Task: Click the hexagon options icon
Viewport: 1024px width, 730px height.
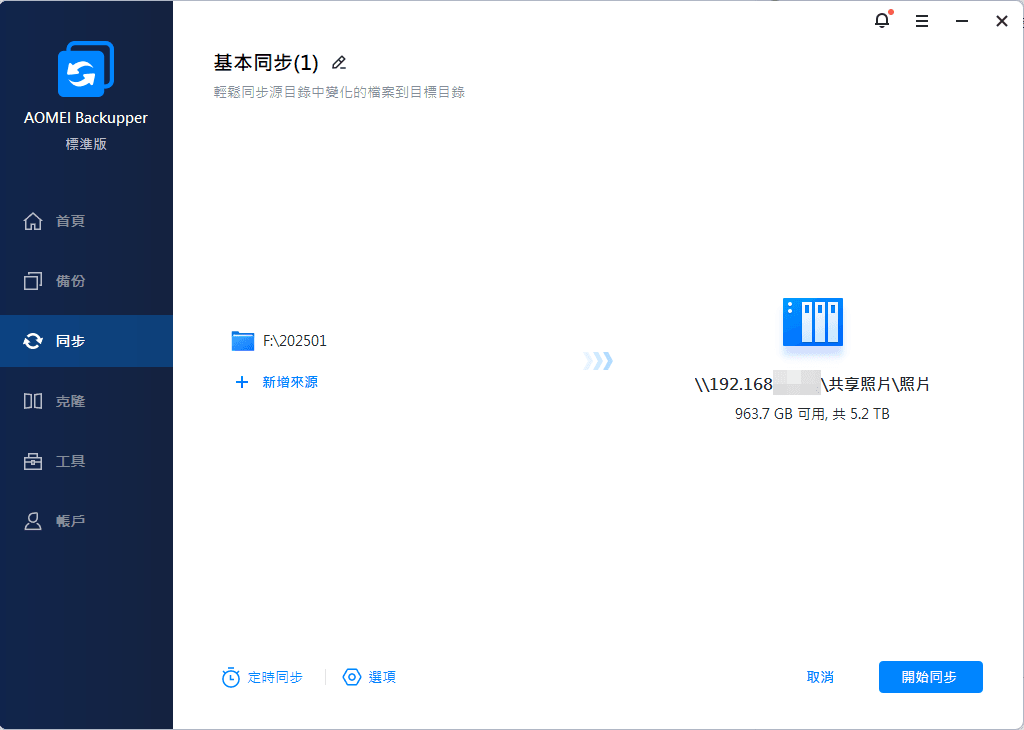Action: coord(352,677)
